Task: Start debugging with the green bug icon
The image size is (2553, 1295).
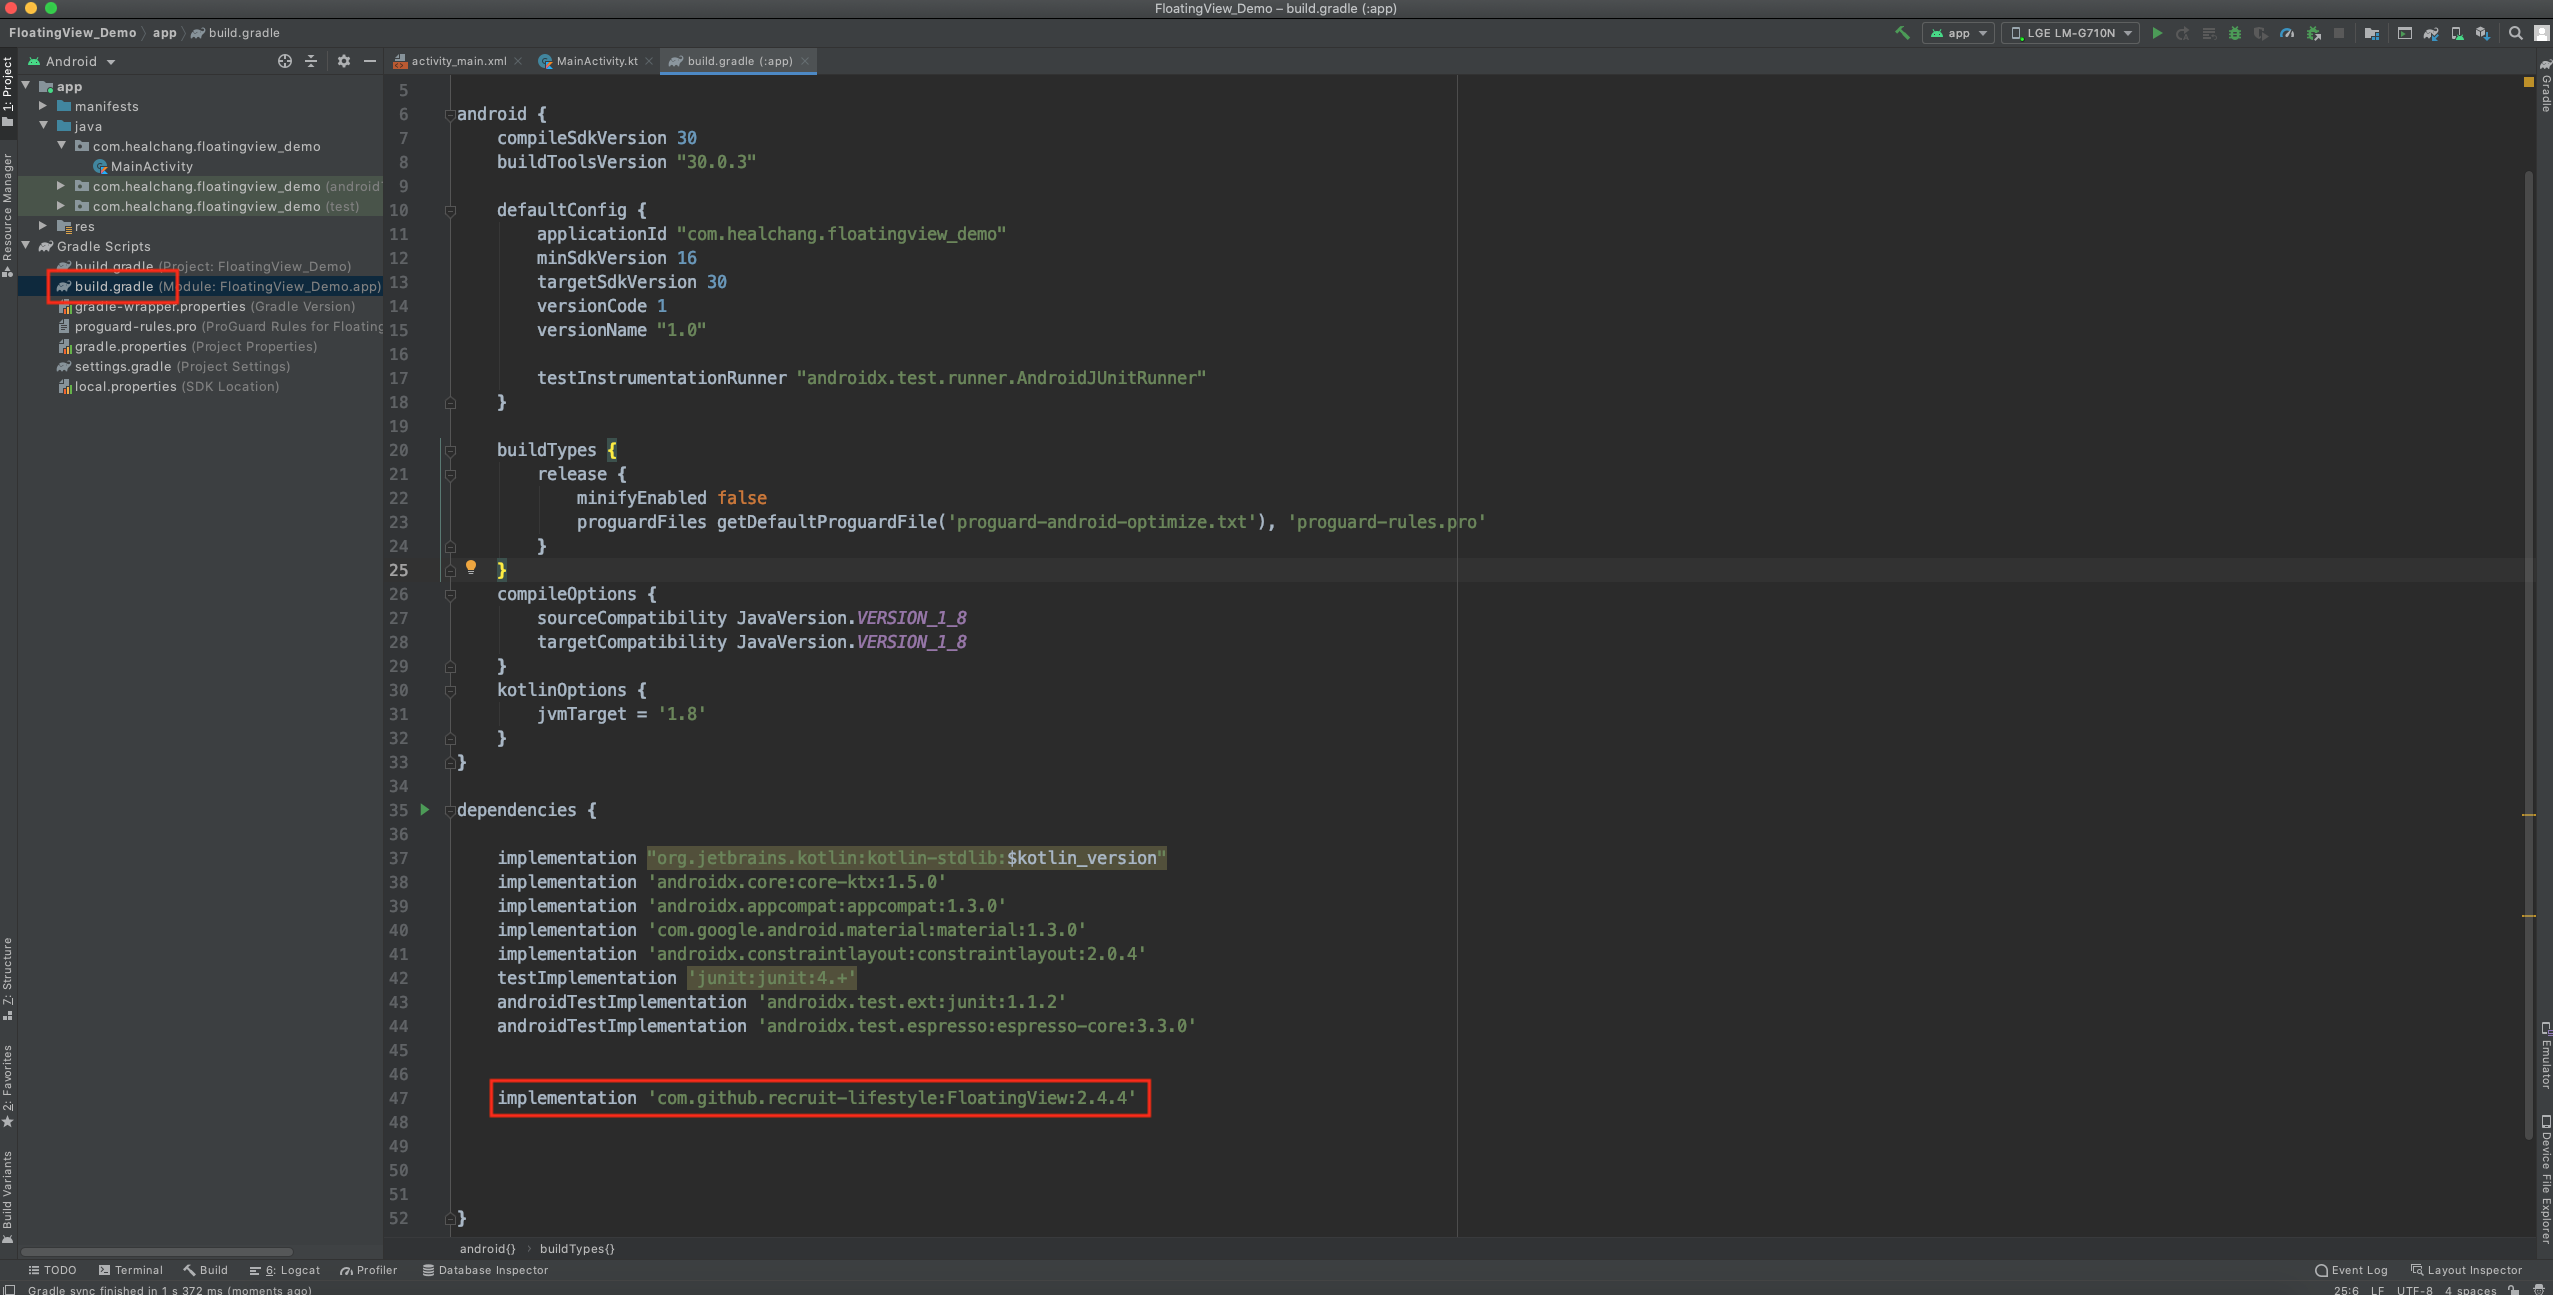Action: click(x=2235, y=33)
